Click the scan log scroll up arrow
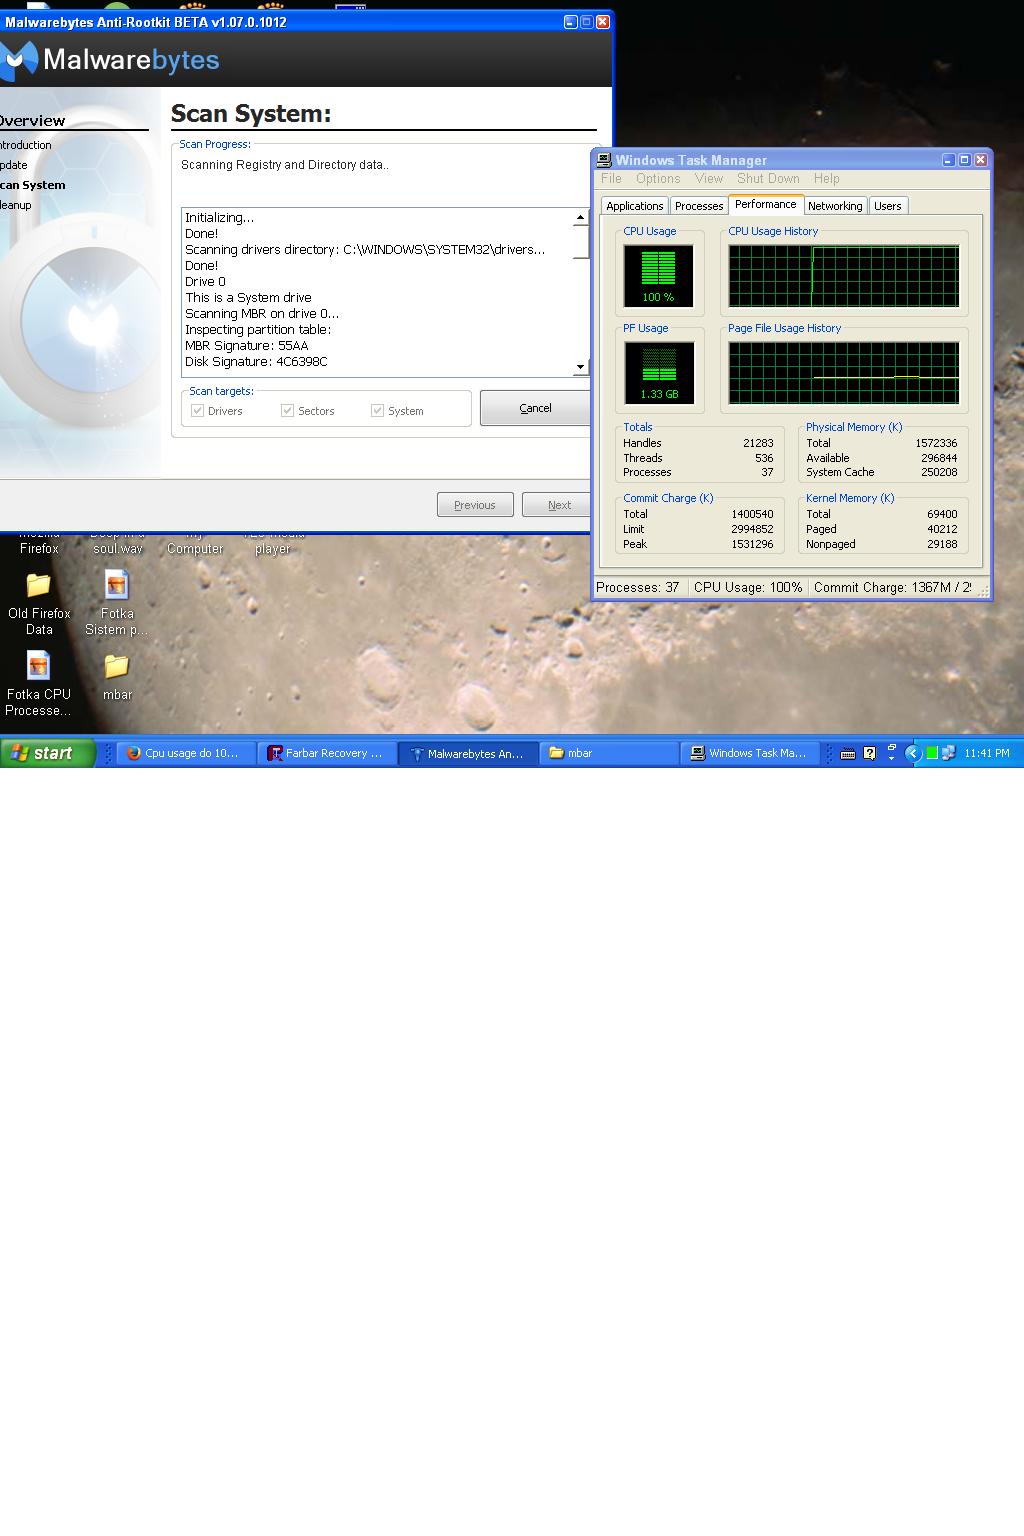 click(x=580, y=217)
